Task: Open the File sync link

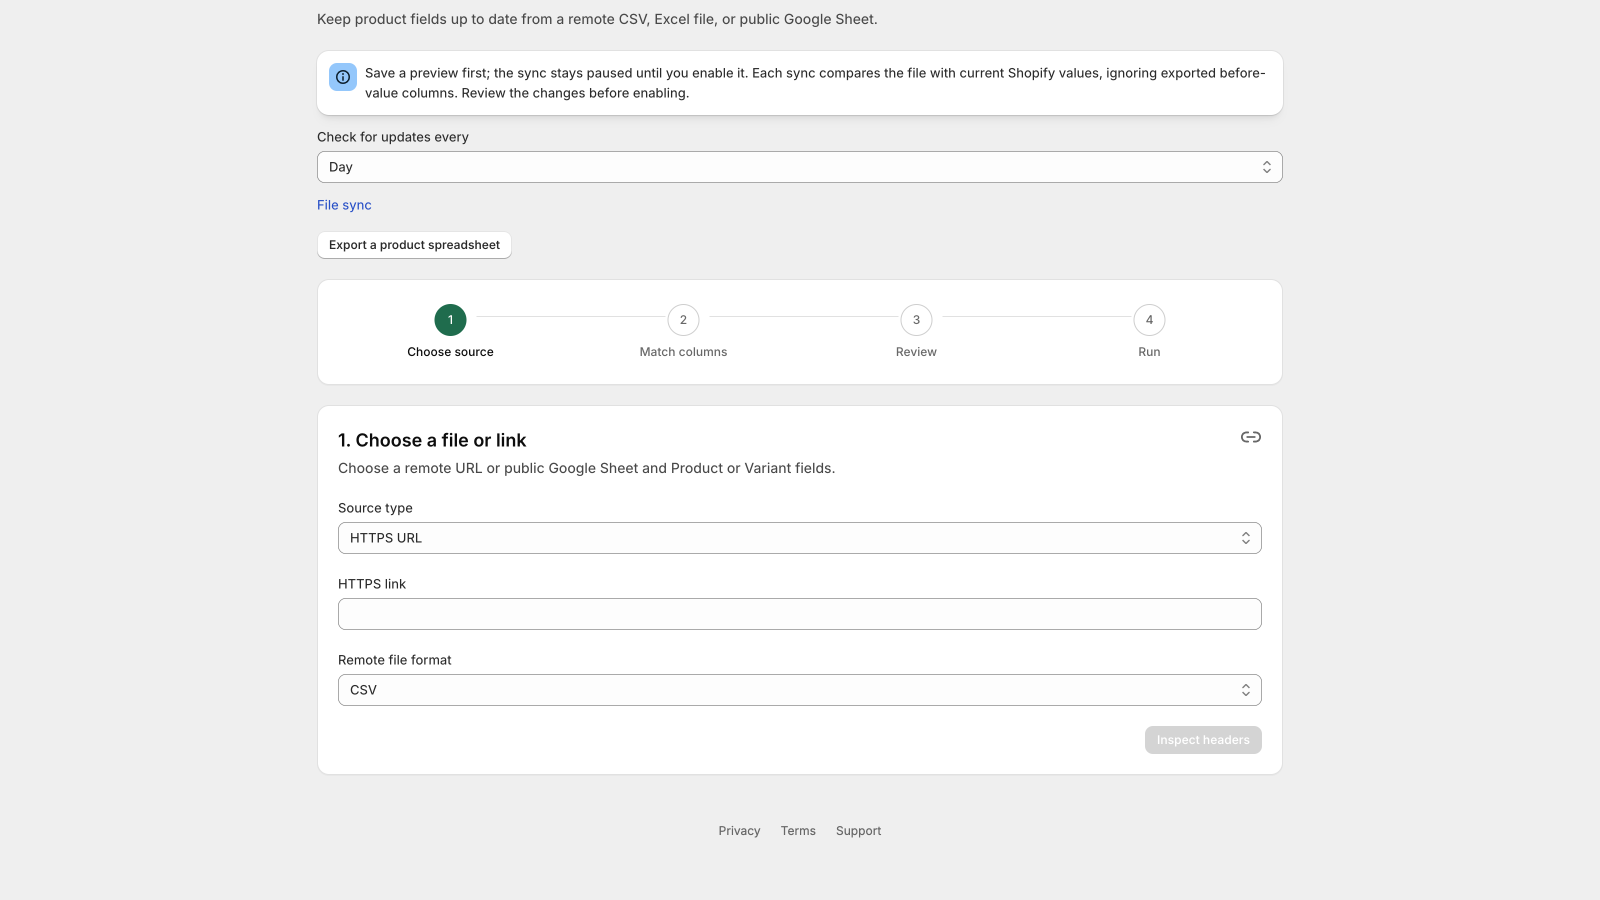Action: pyautogui.click(x=344, y=205)
